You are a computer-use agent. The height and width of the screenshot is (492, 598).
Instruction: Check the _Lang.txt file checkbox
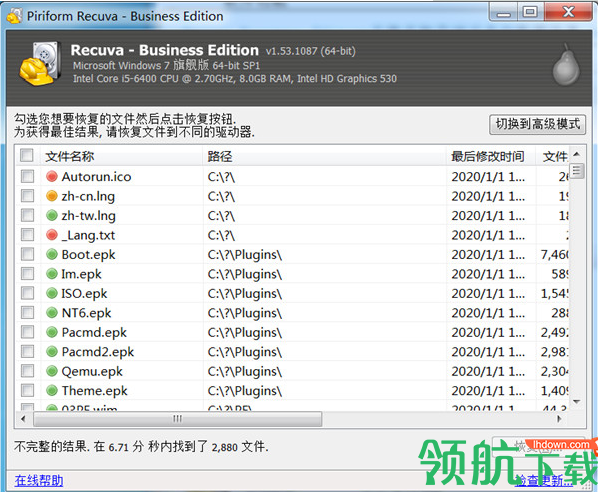[x=27, y=235]
